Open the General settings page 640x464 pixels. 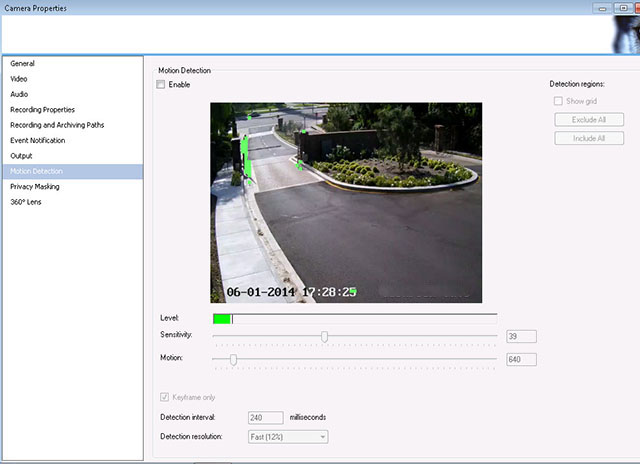[23, 64]
